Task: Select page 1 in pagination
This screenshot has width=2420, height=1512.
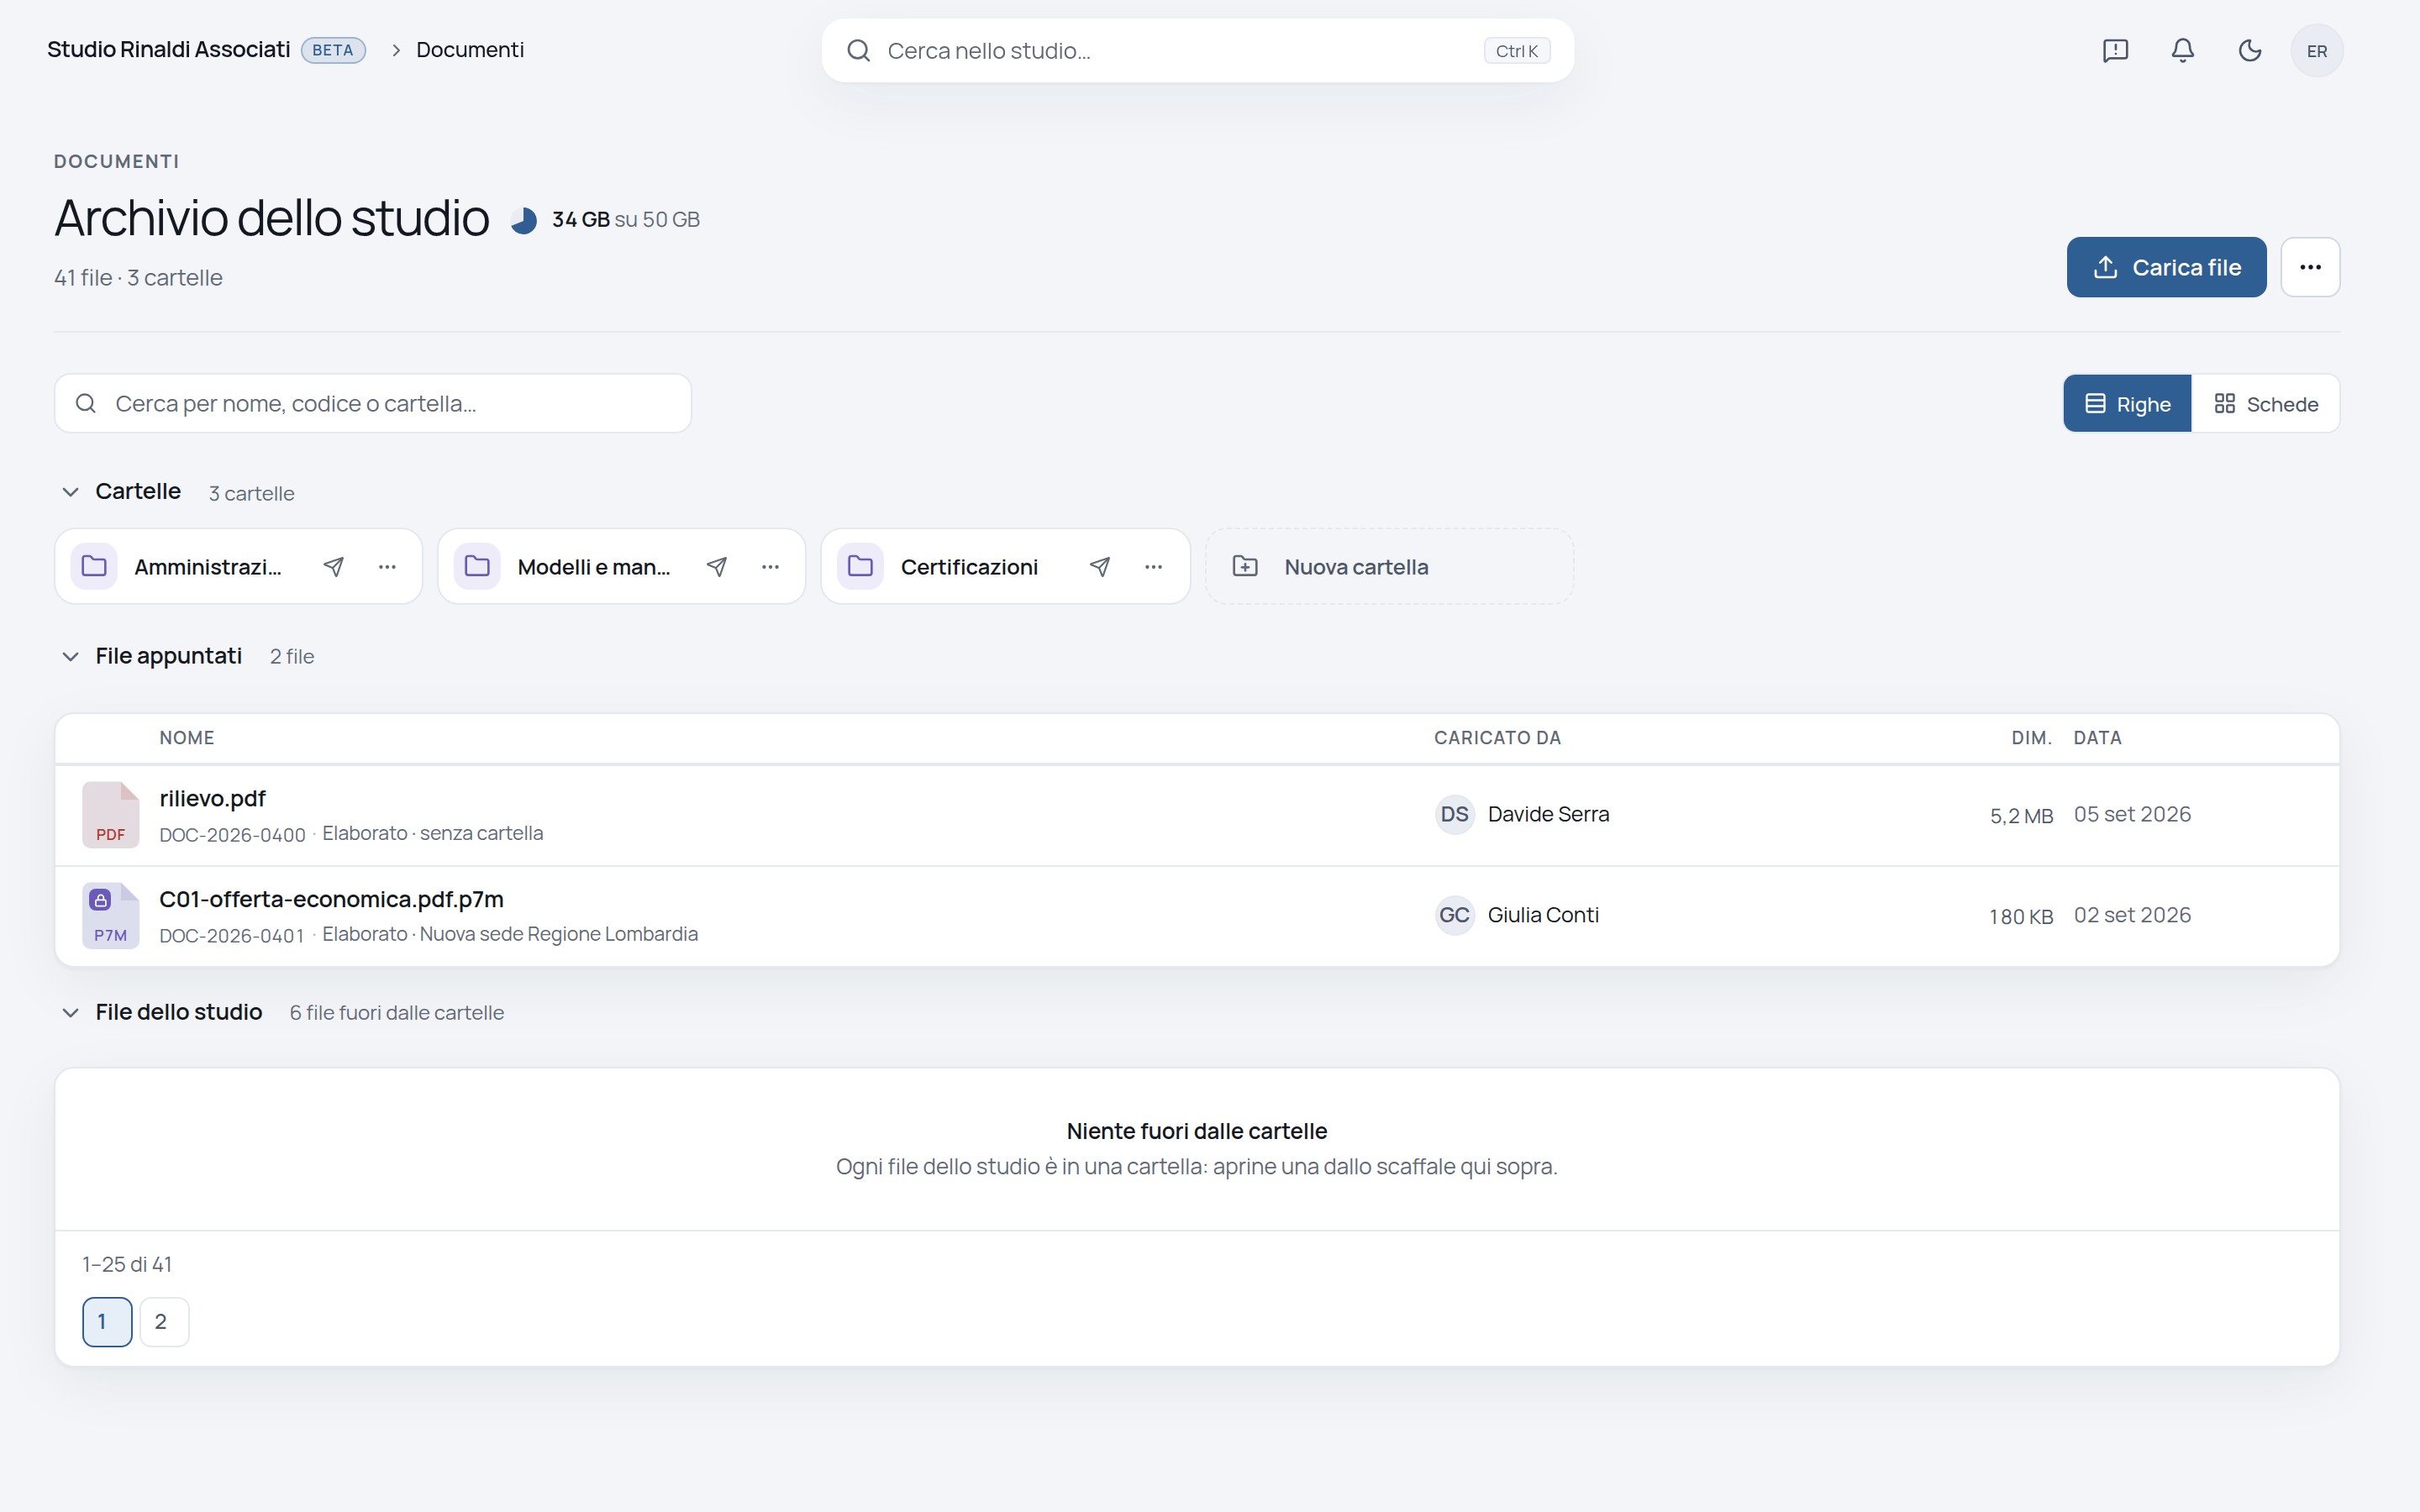Action: click(x=107, y=1322)
